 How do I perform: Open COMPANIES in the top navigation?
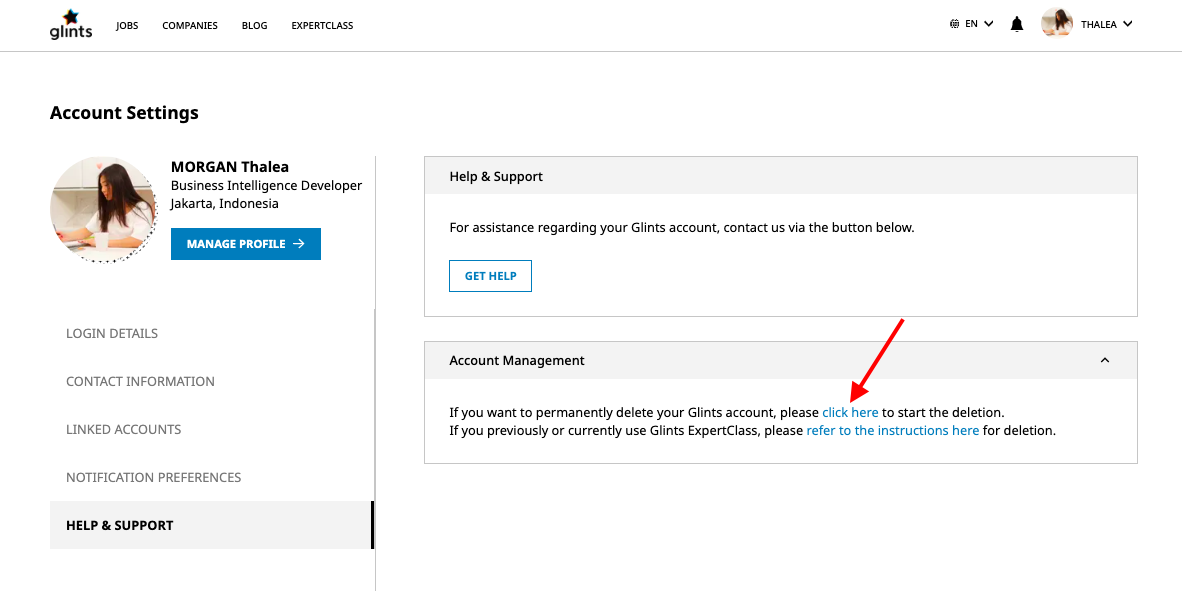pos(190,26)
